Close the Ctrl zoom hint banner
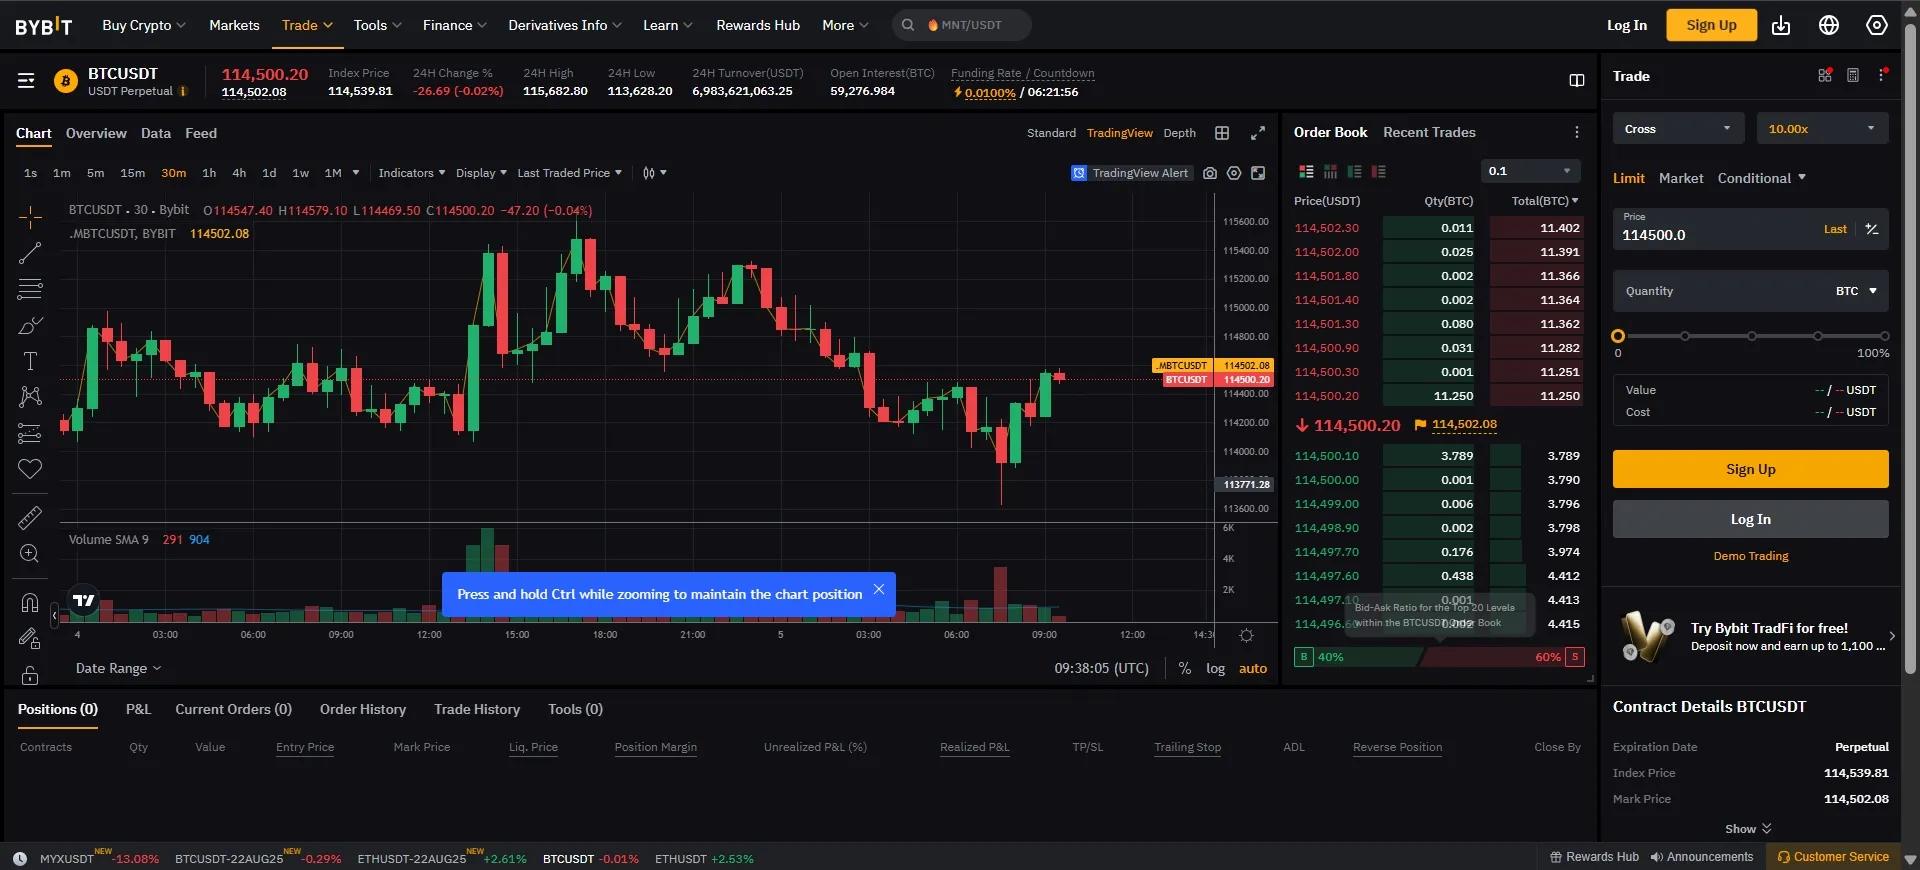Screen dimensions: 1920x870 coord(879,589)
